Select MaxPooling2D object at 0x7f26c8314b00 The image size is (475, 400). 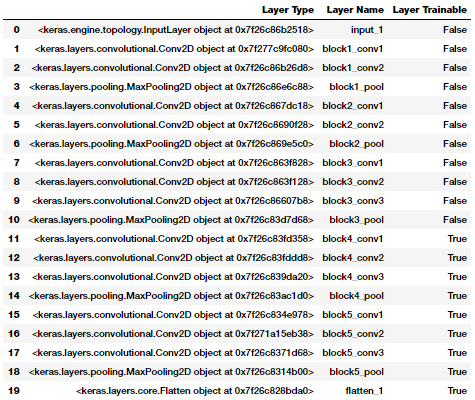pos(171,372)
